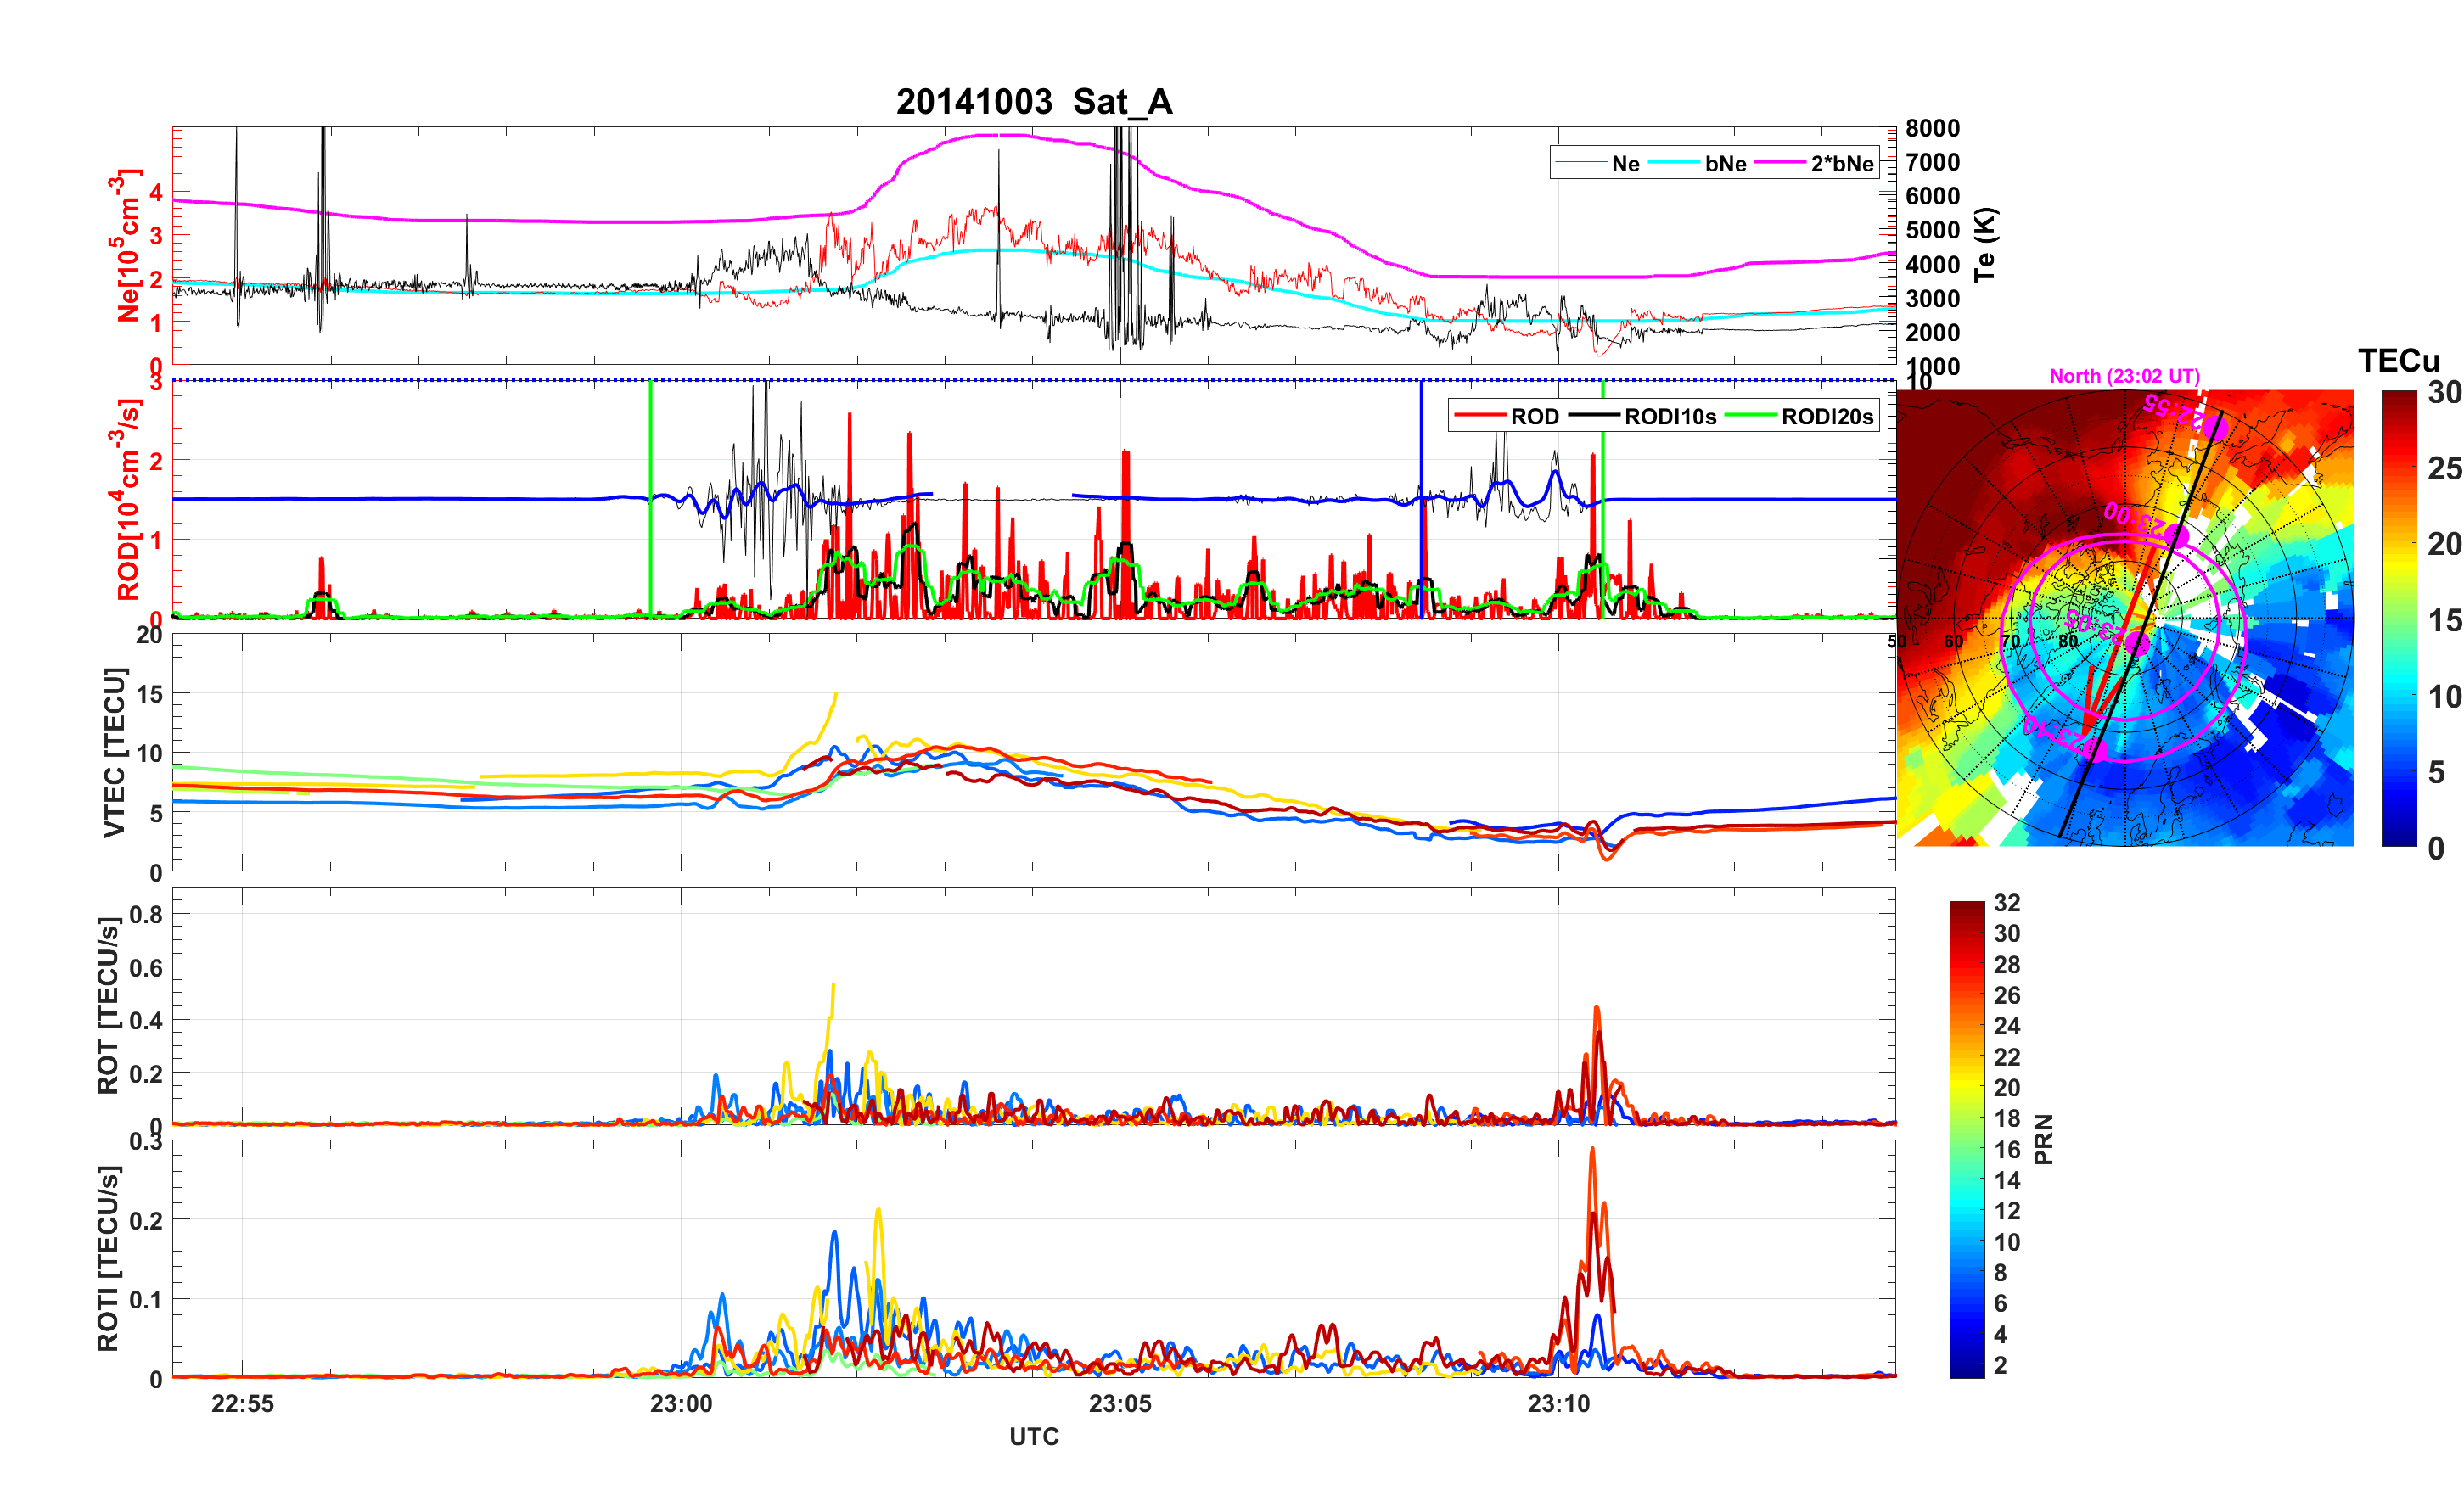Click the UTC x-axis label
This screenshot has height=1490, width=2464.
coord(1033,1437)
